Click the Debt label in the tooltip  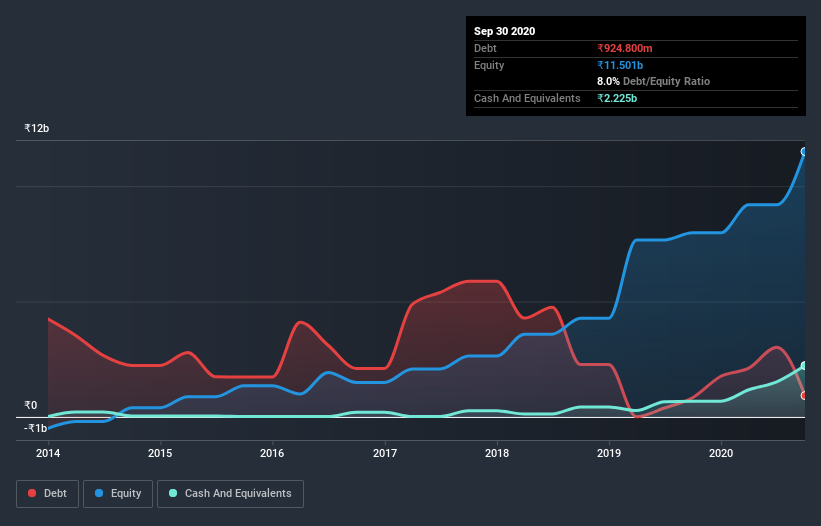click(x=485, y=48)
